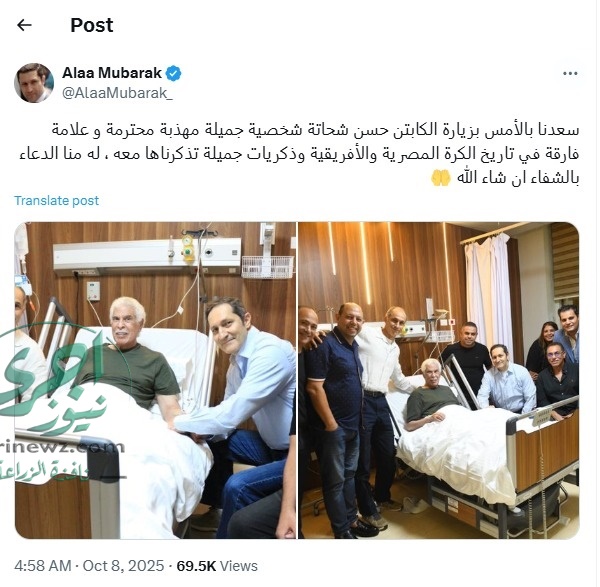Click the post timestamp 4:58 AM Oct 8, 2025
Screen dimensions: 600x587
(89, 566)
